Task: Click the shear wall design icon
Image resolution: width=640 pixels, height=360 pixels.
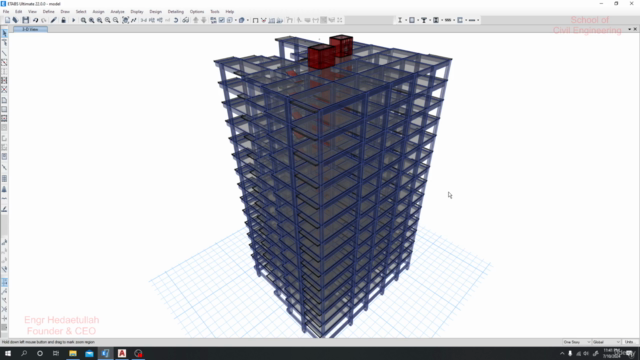Action: [x=460, y=20]
